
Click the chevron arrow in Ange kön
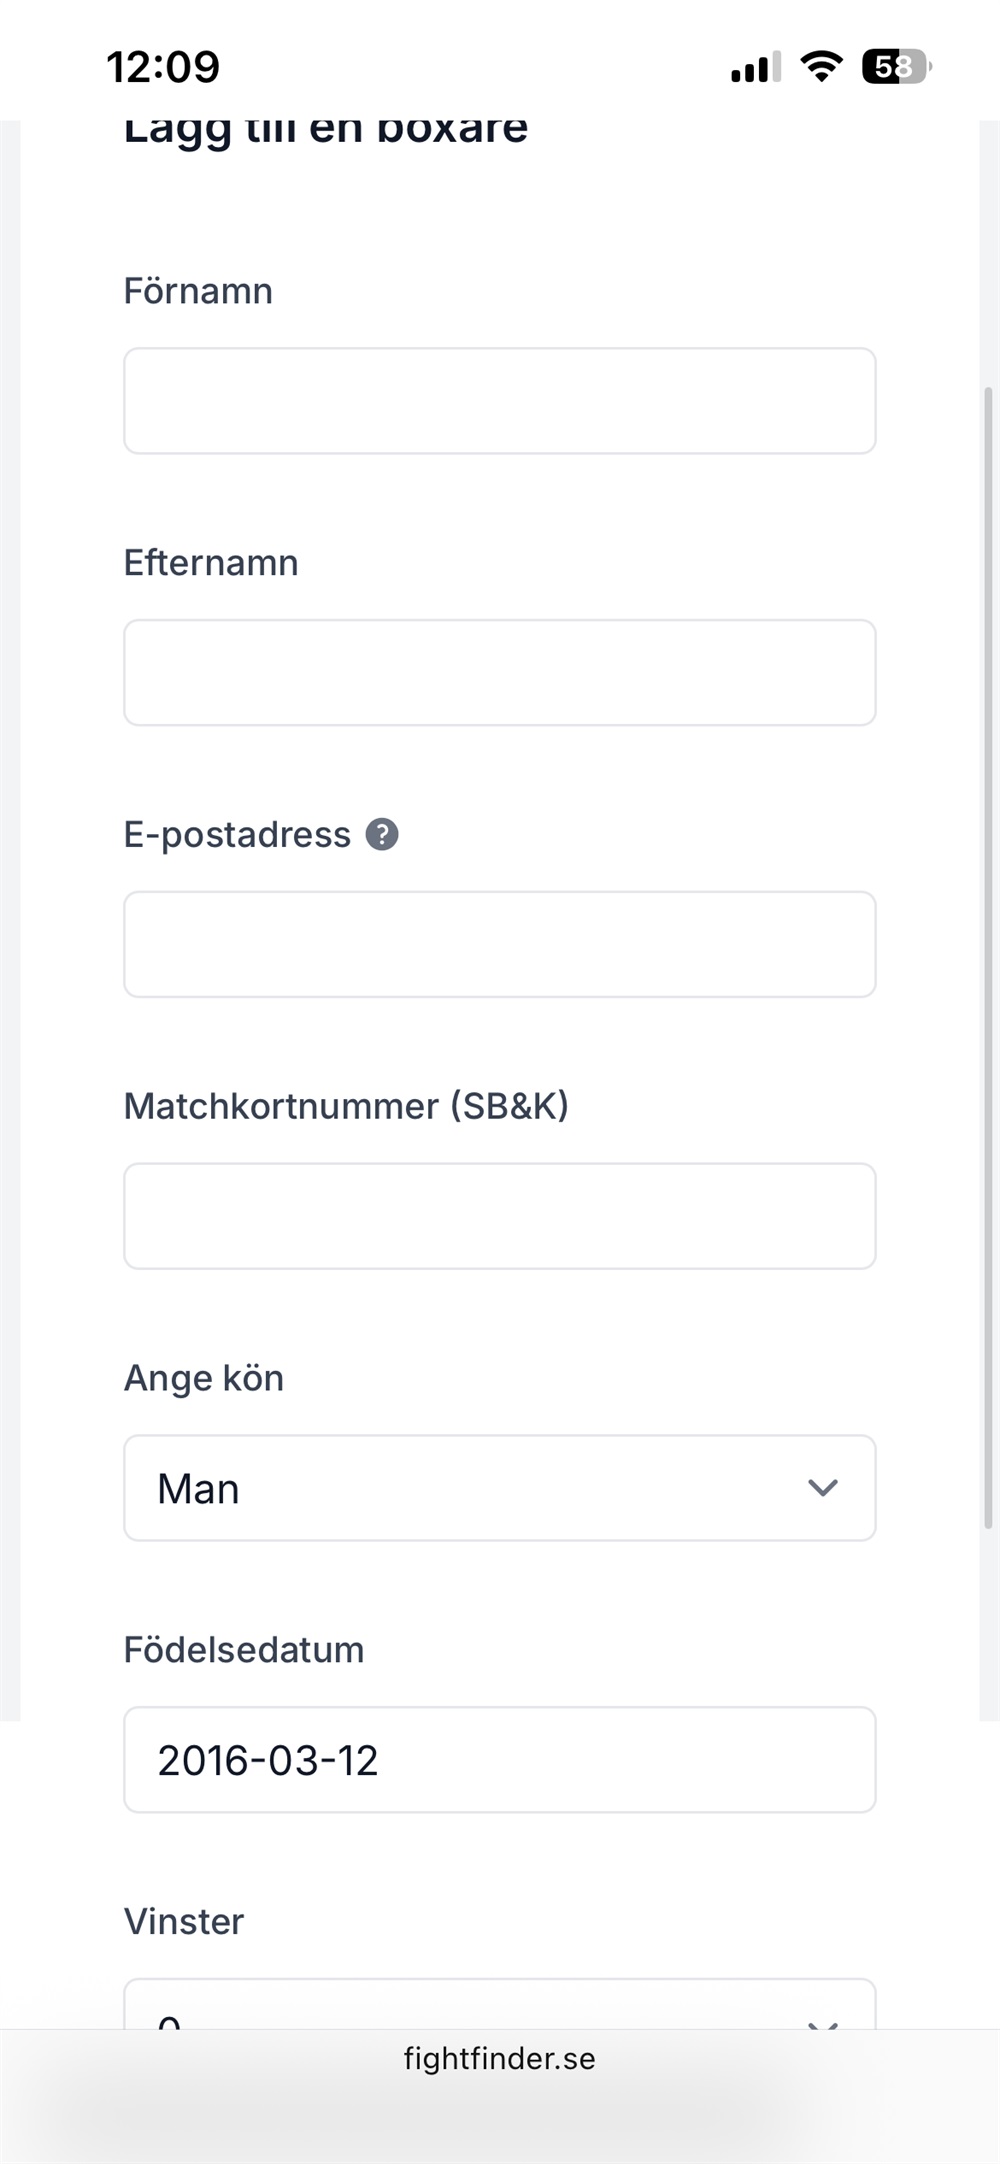tap(822, 1488)
